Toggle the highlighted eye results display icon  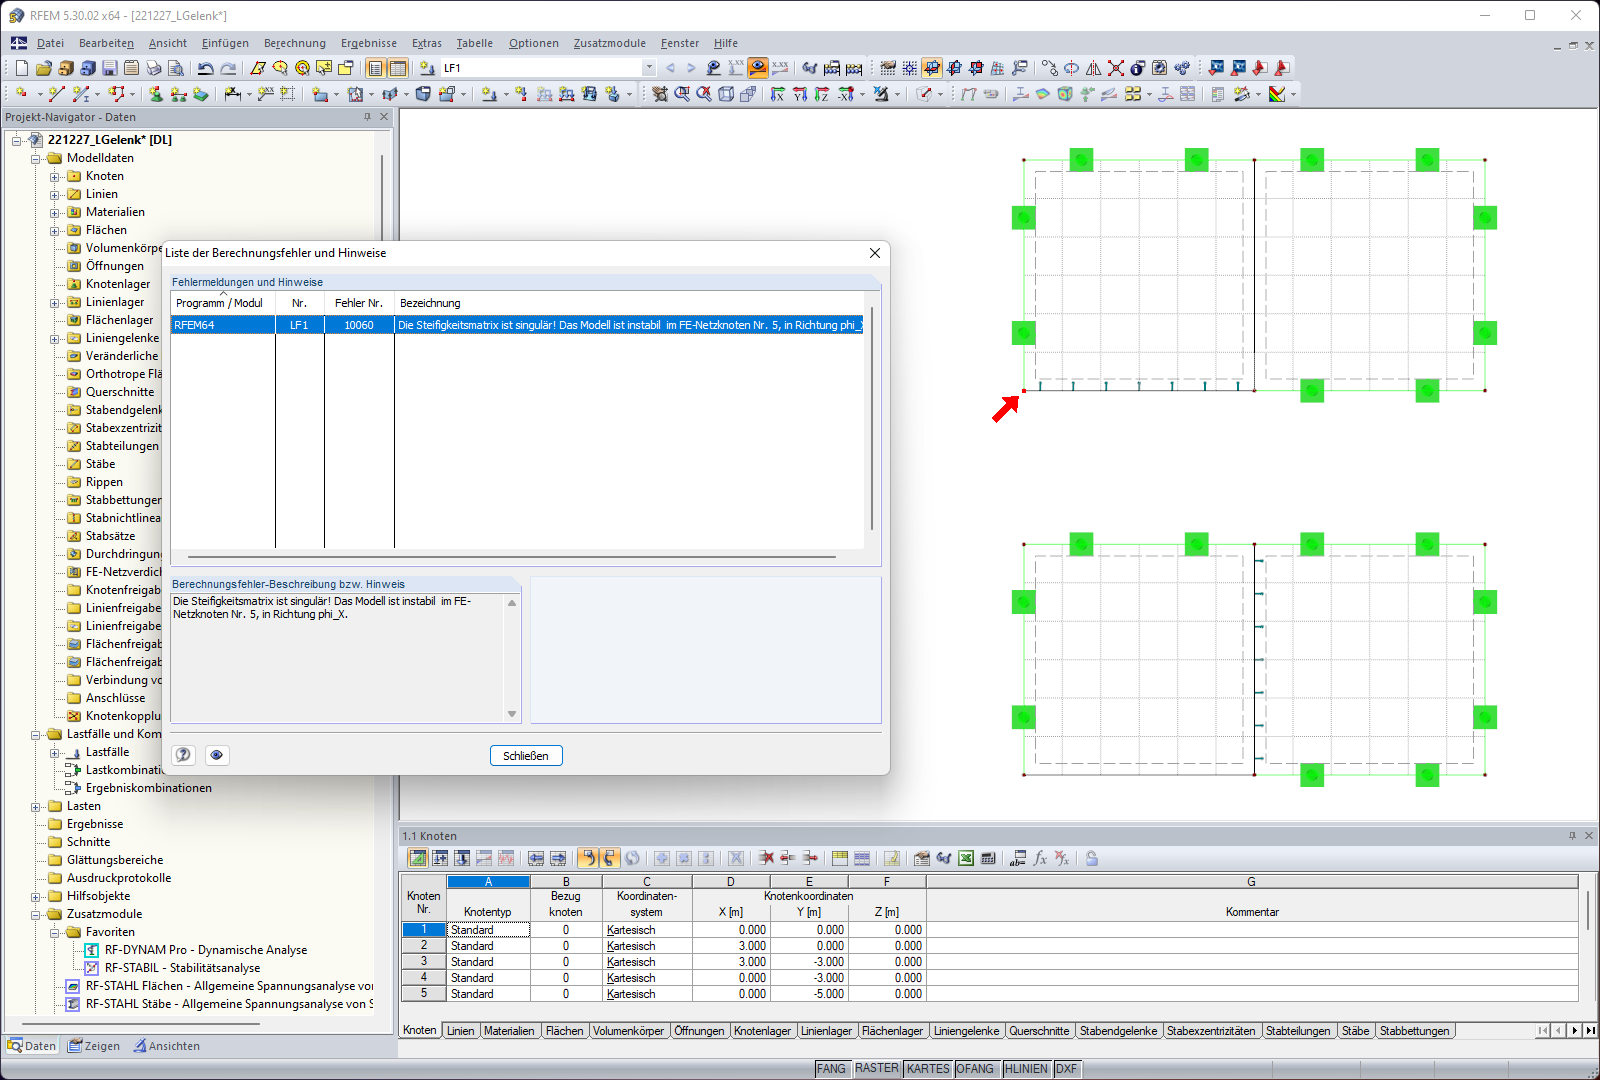coord(758,68)
